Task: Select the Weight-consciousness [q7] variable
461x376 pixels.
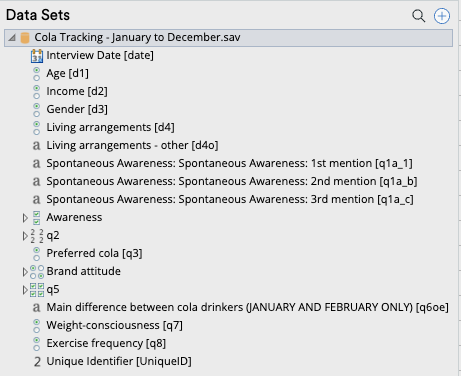Action: point(115,325)
